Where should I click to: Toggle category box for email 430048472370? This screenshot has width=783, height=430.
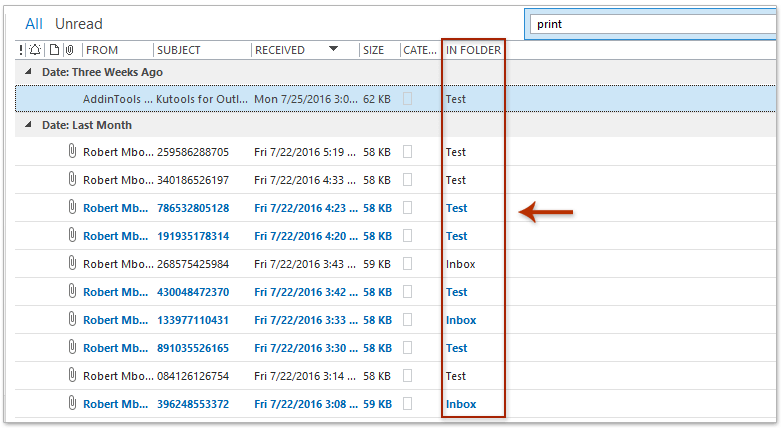pyautogui.click(x=407, y=292)
